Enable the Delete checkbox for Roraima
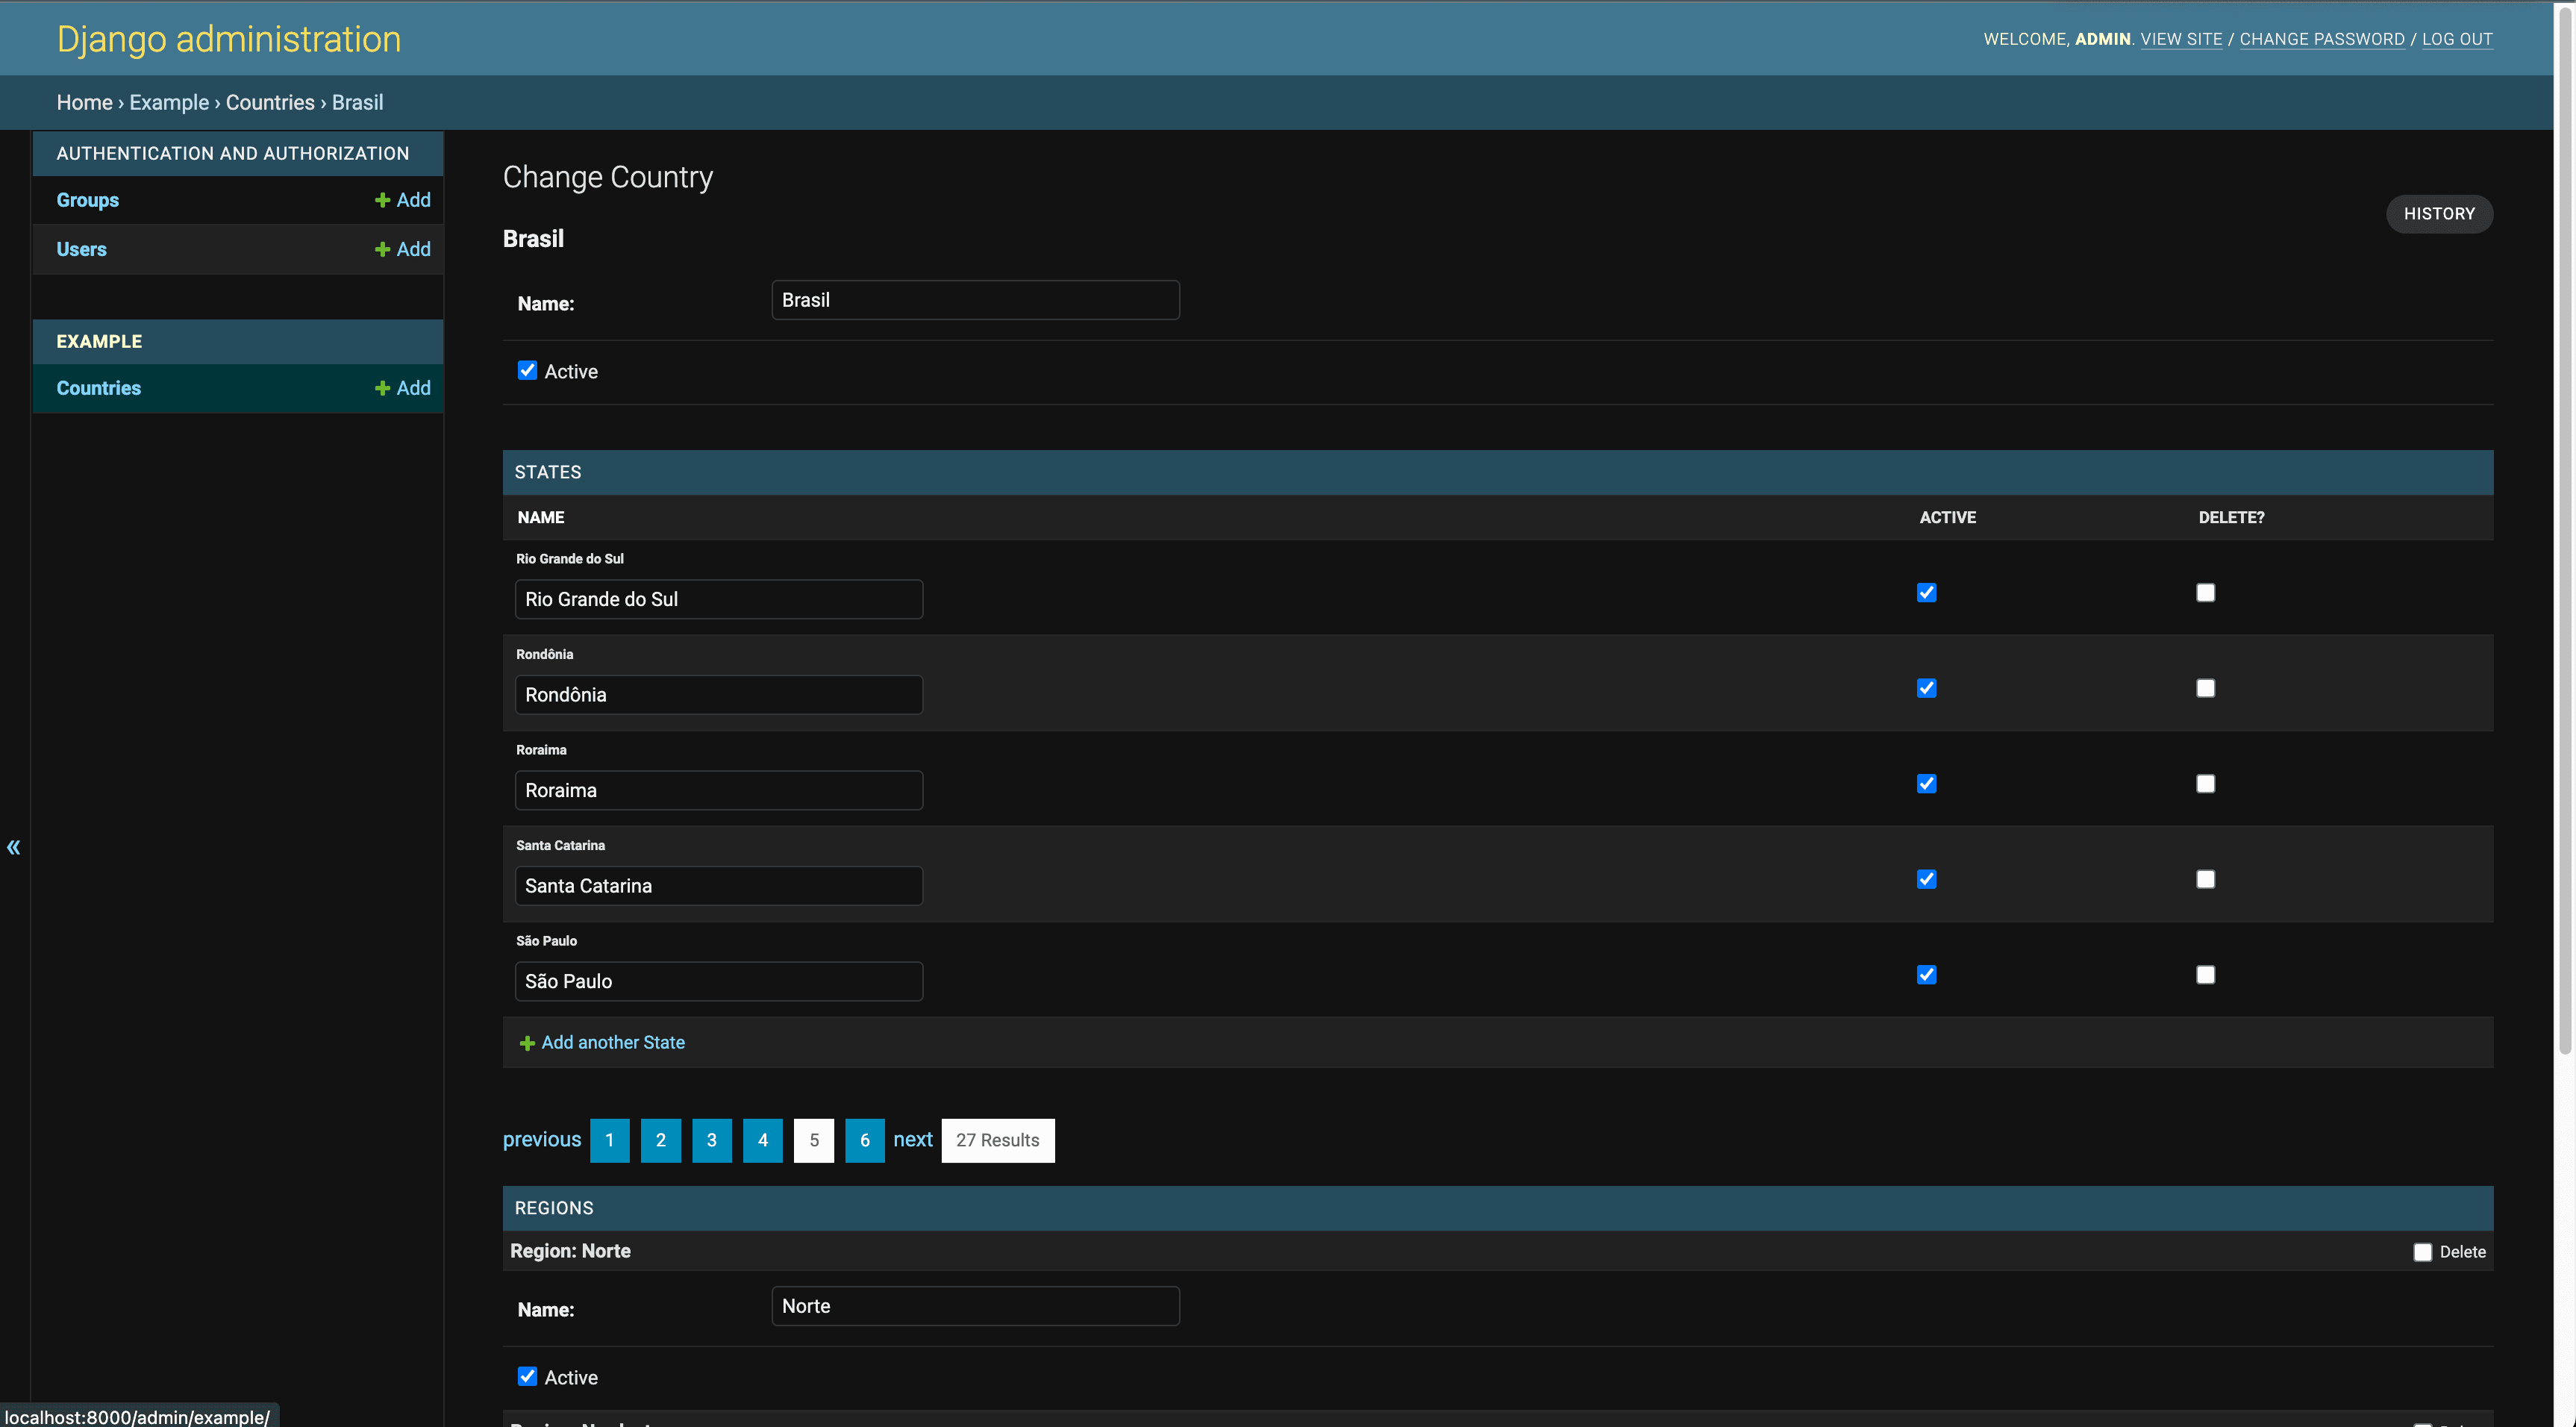The height and width of the screenshot is (1427, 2576). pos(2205,783)
